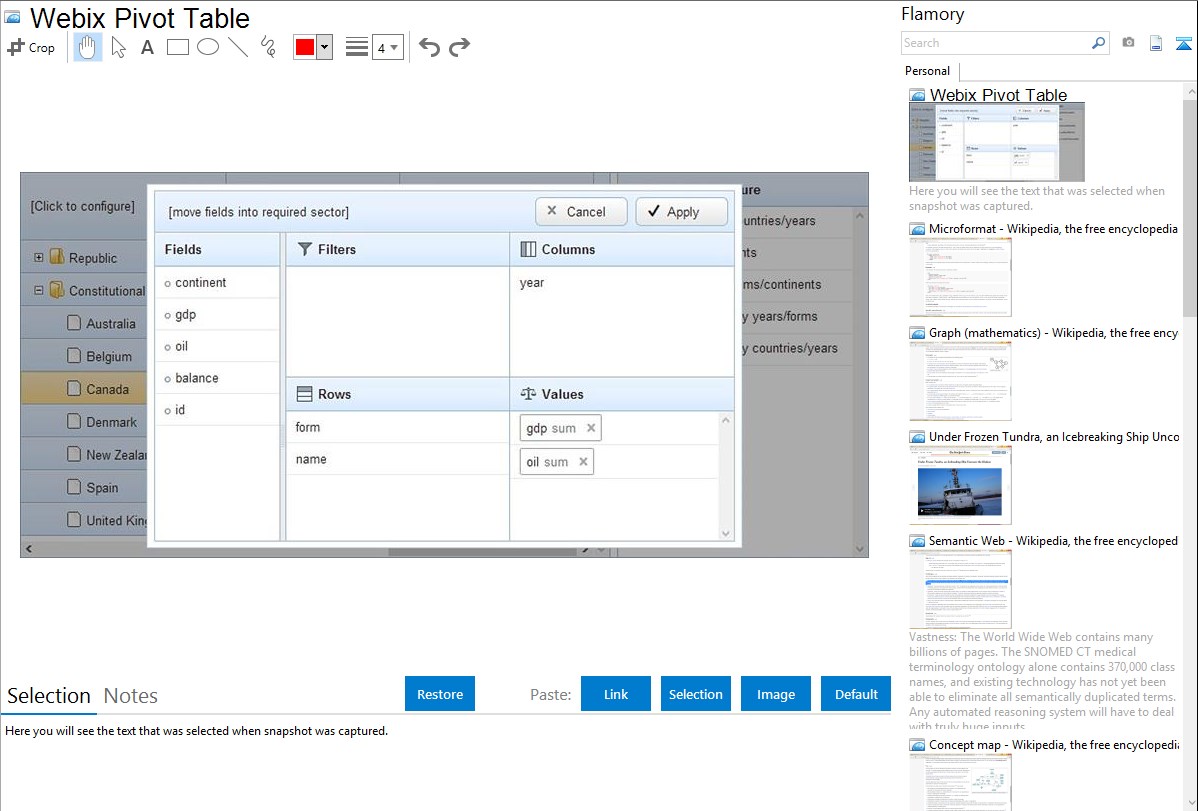1198x811 pixels.
Task: Select the freehand scribble tool
Action: pos(268,47)
